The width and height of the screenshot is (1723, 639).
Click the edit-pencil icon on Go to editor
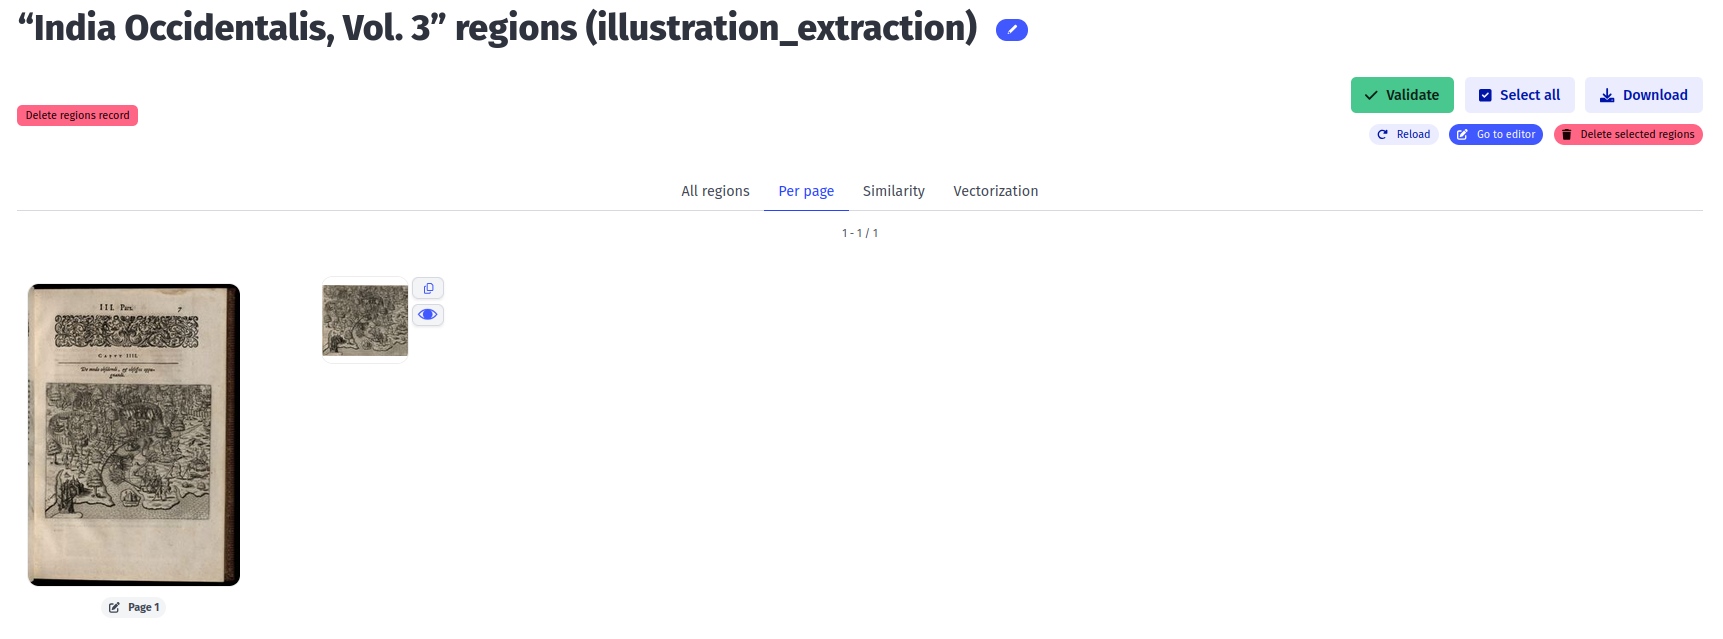1462,134
